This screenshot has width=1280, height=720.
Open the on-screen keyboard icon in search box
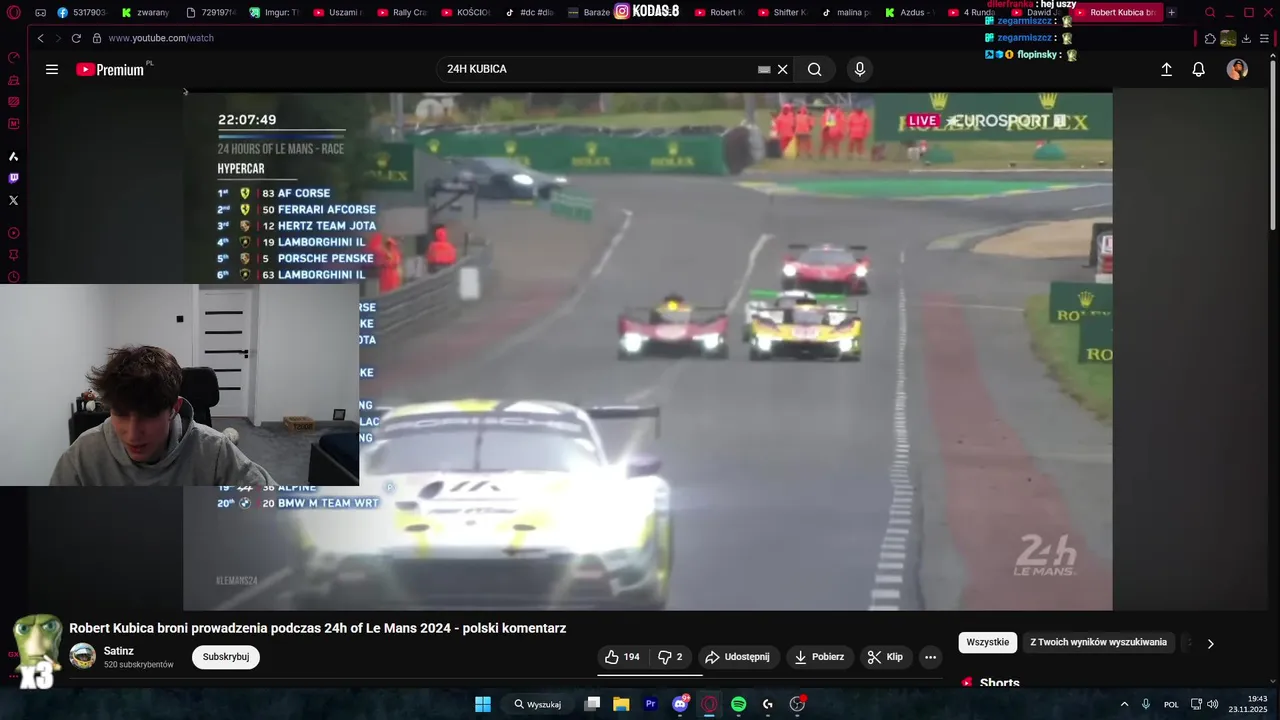tap(764, 69)
